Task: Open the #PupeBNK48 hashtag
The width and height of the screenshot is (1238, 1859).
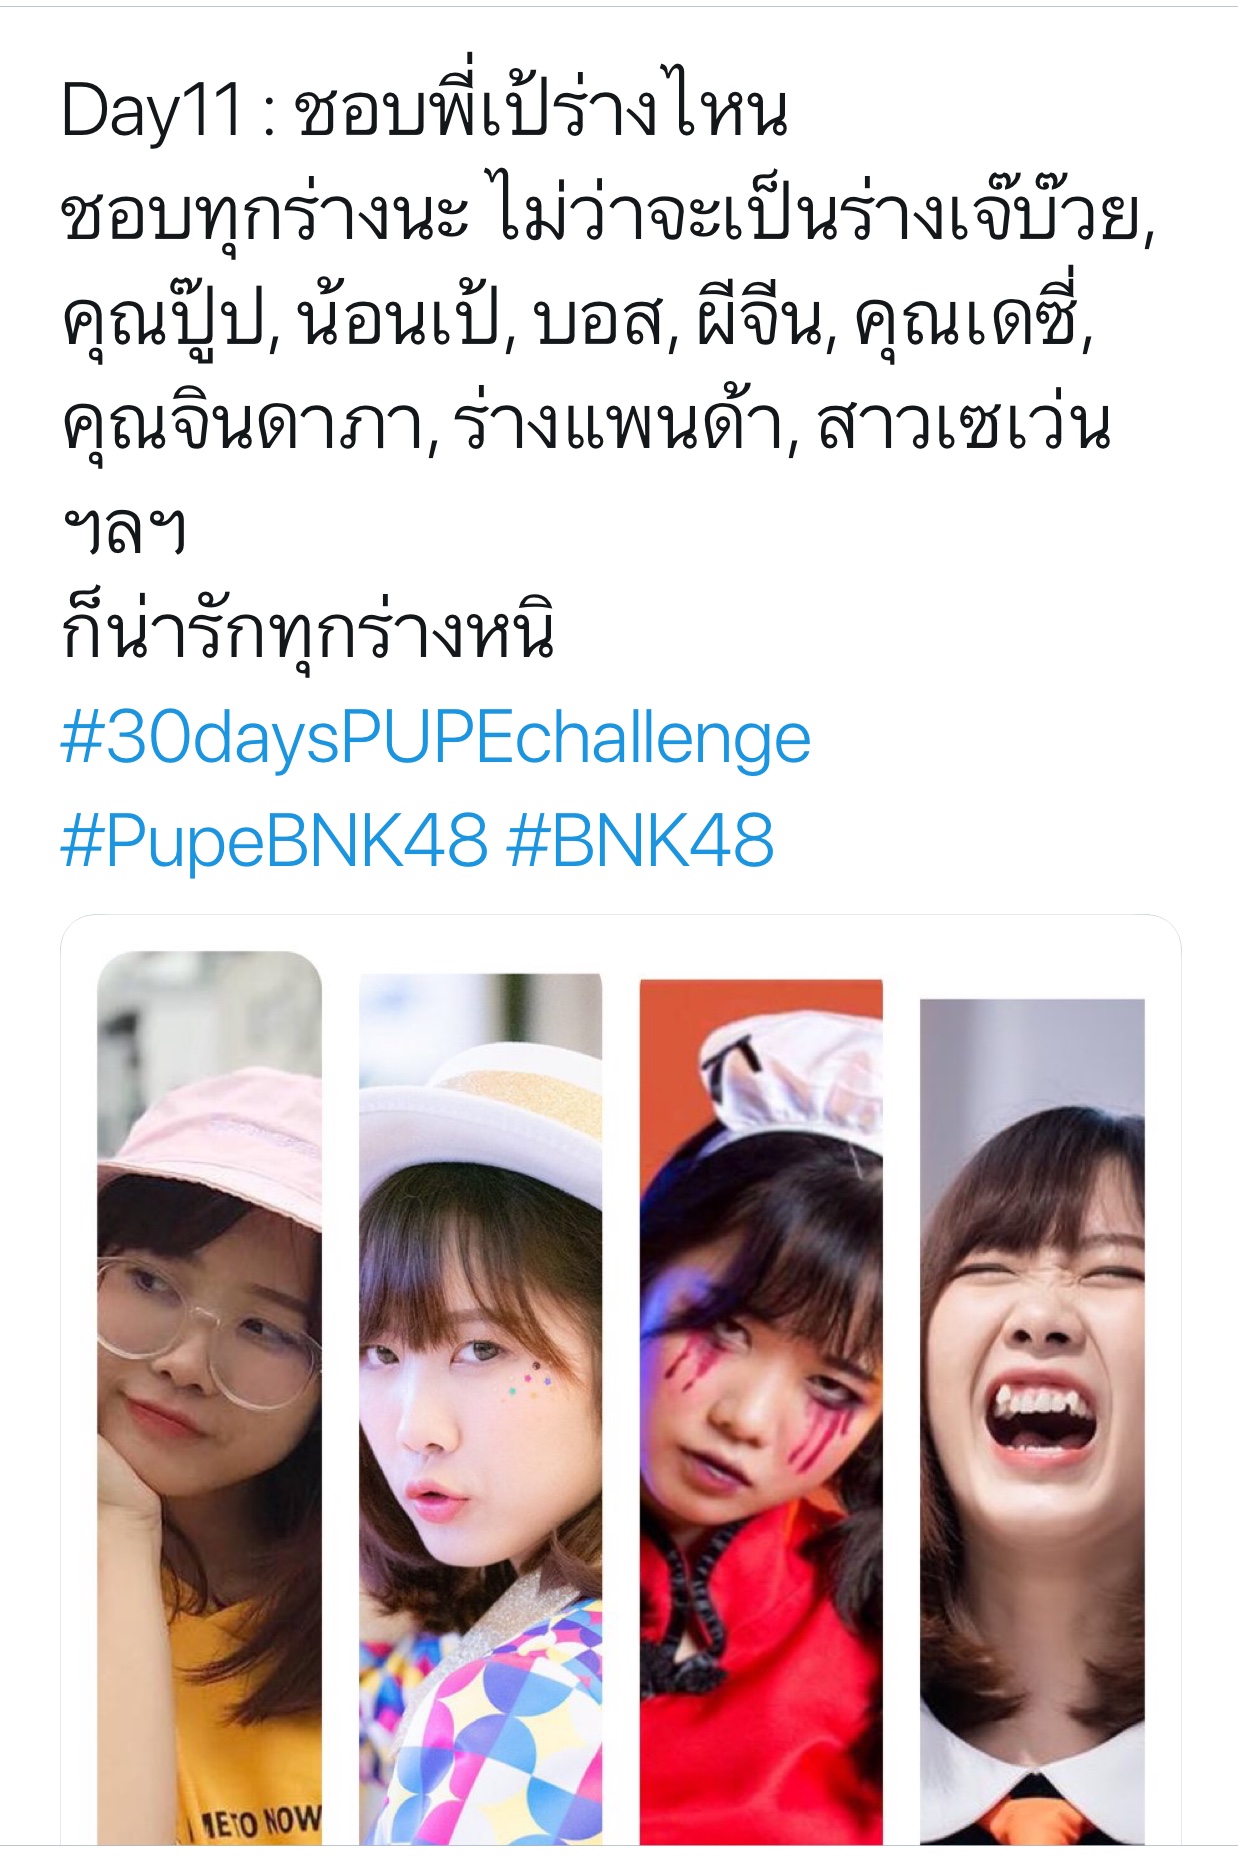Action: (x=274, y=840)
